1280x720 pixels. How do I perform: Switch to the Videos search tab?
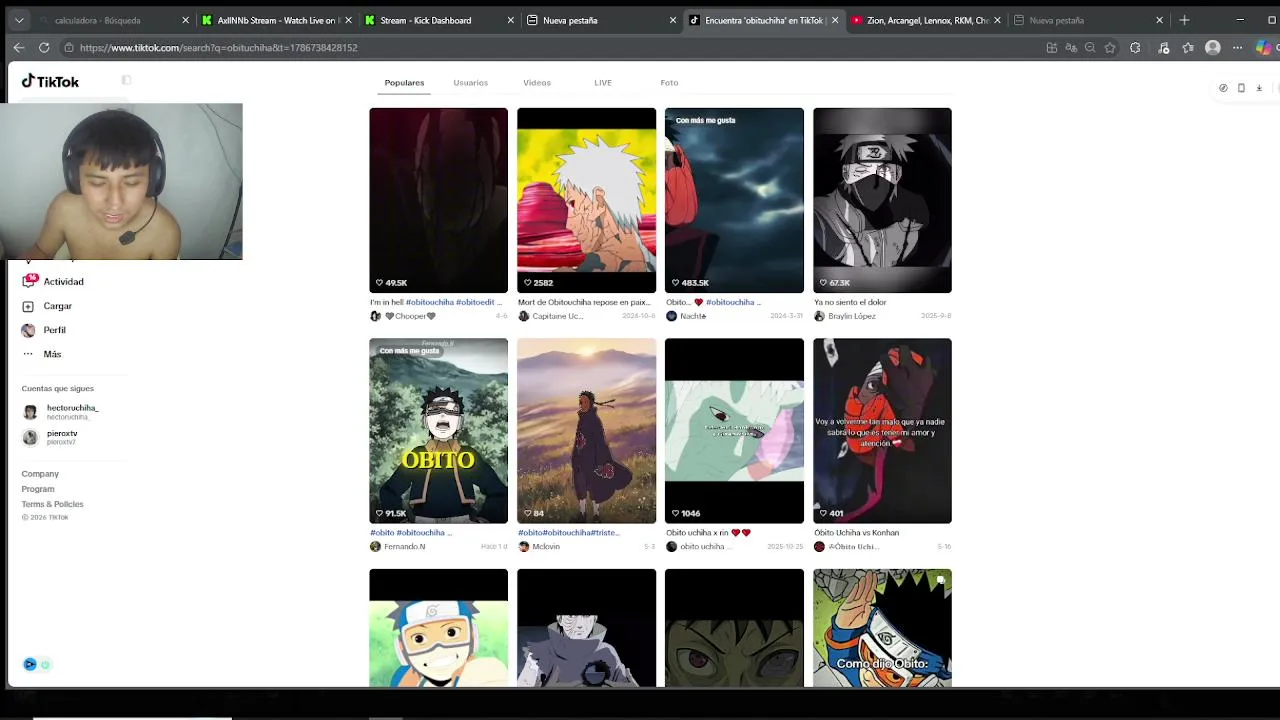pyautogui.click(x=537, y=83)
